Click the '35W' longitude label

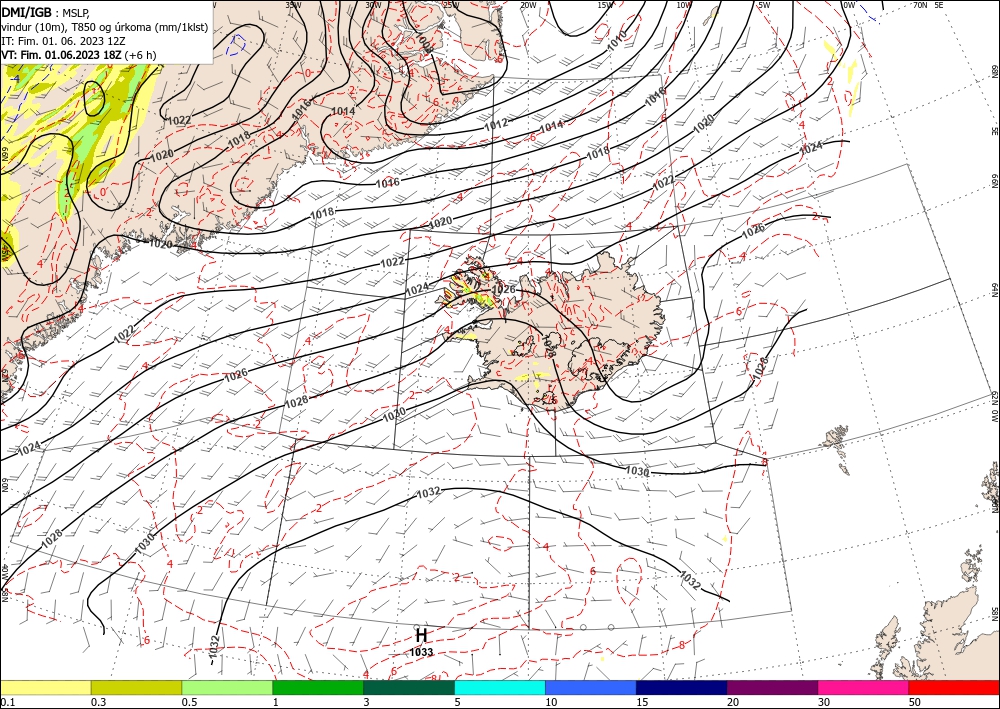pyautogui.click(x=293, y=5)
